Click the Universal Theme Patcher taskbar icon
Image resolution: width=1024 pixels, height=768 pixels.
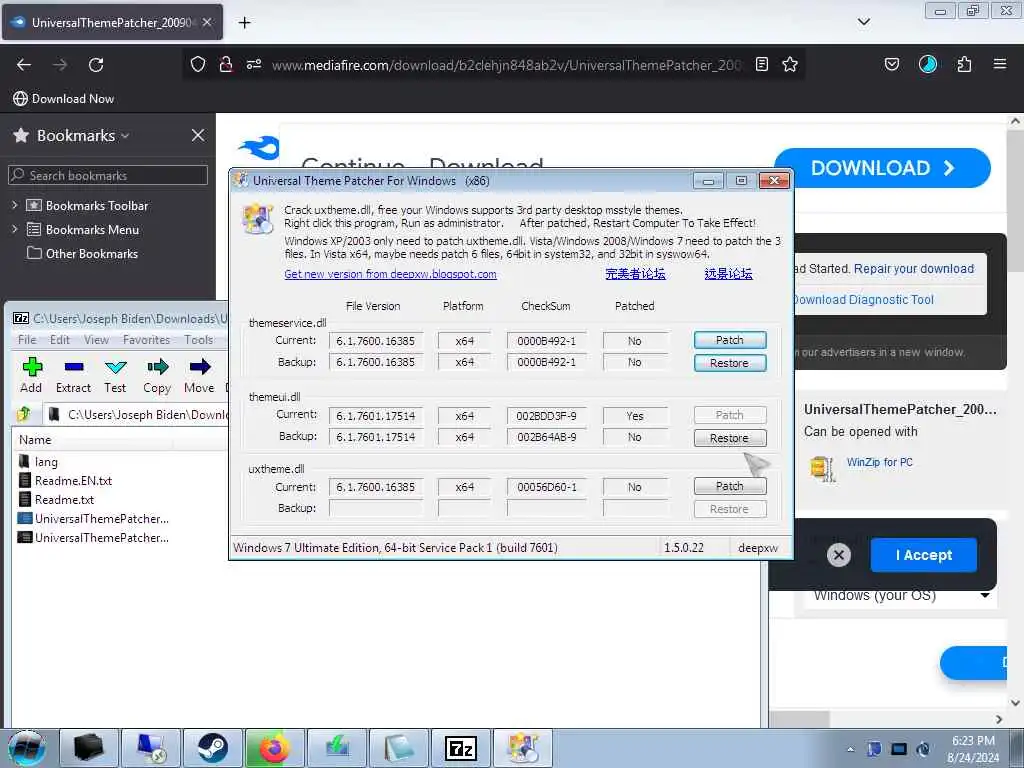522,748
